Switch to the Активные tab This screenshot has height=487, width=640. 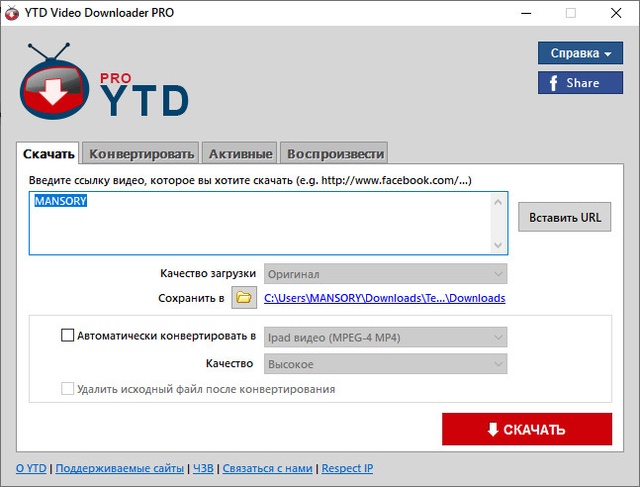point(240,154)
